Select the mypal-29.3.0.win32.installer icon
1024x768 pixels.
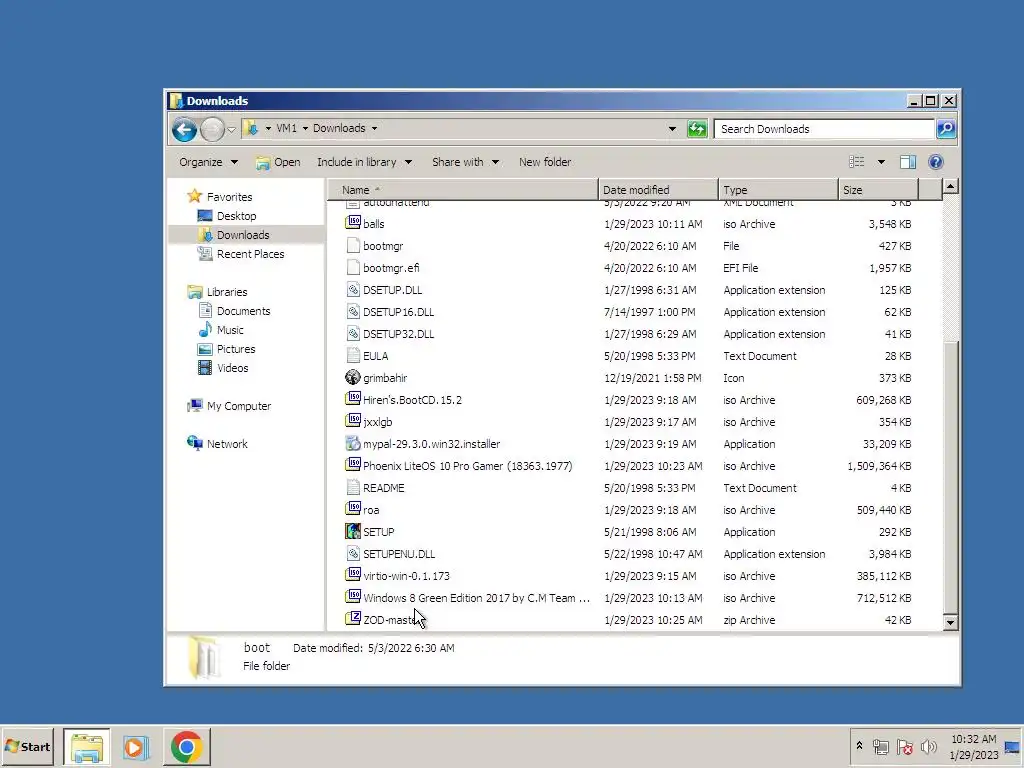pos(353,443)
